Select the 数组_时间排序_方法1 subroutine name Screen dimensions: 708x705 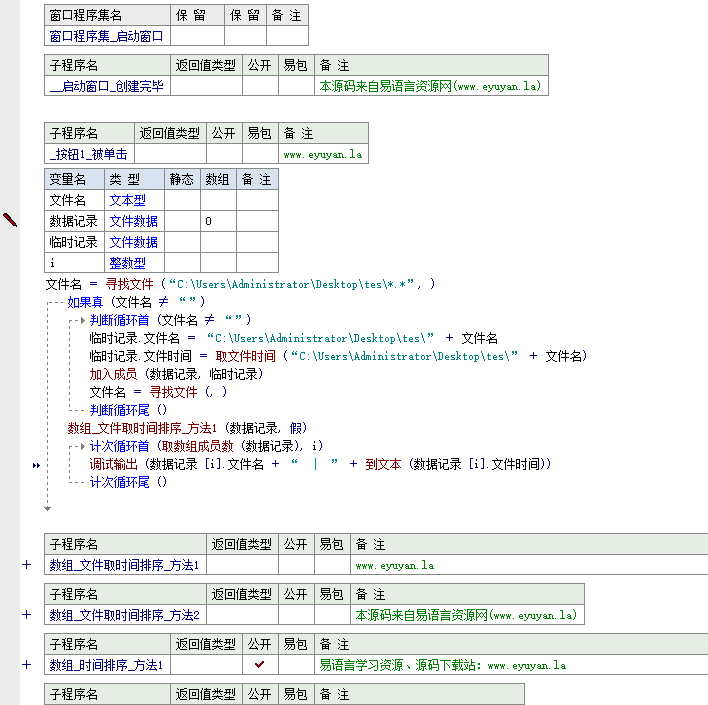click(107, 665)
